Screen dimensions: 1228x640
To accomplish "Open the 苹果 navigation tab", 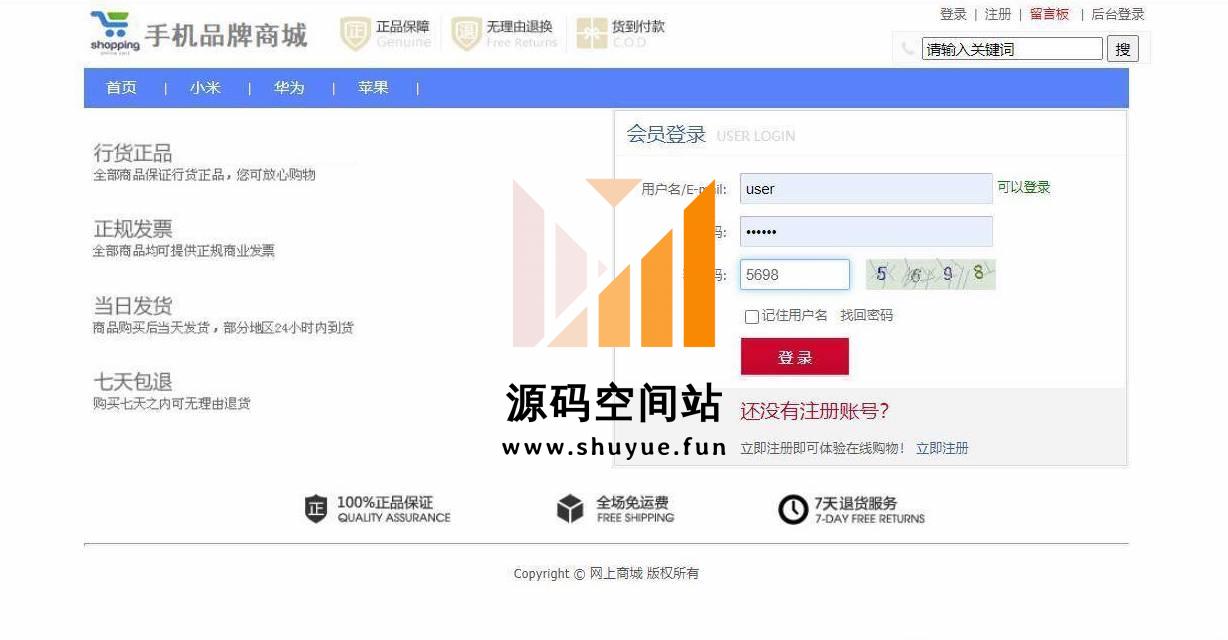I will tap(373, 88).
